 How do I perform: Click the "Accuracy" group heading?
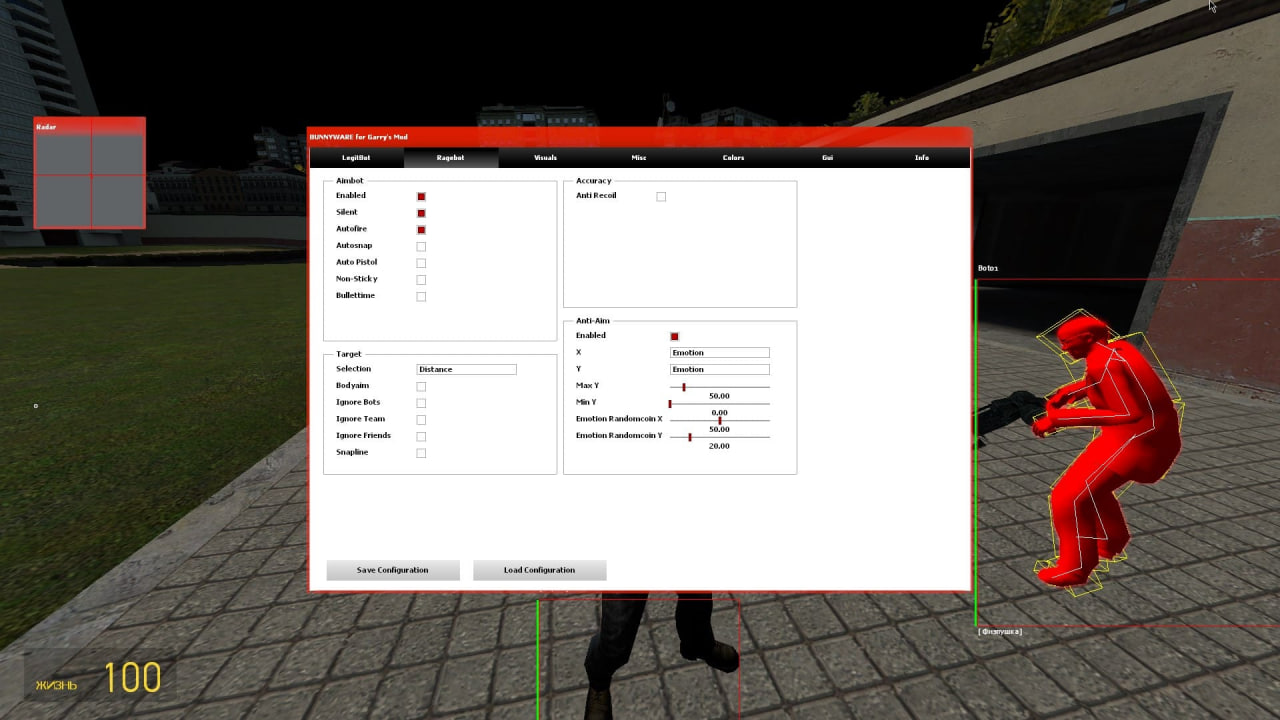click(593, 181)
